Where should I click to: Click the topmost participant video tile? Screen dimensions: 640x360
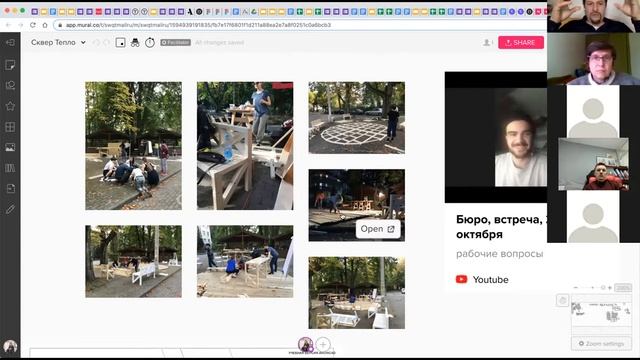click(593, 16)
